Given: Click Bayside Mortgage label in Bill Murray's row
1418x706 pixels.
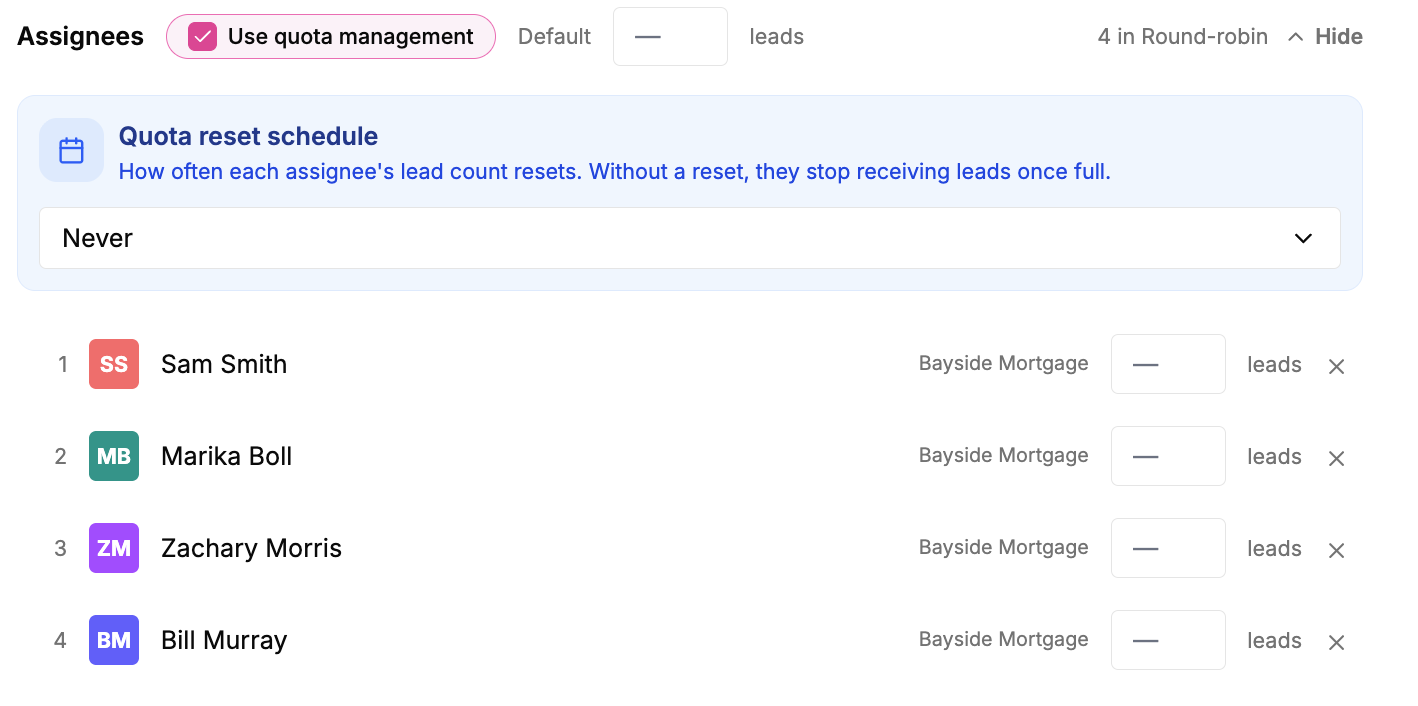Looking at the screenshot, I should coord(1004,639).
